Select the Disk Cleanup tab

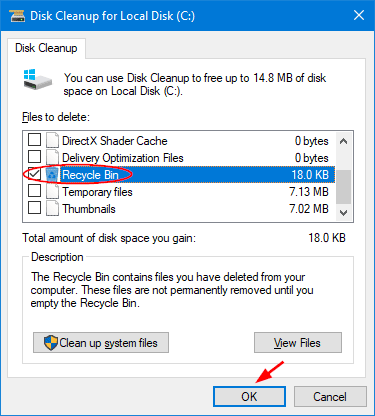(x=46, y=48)
